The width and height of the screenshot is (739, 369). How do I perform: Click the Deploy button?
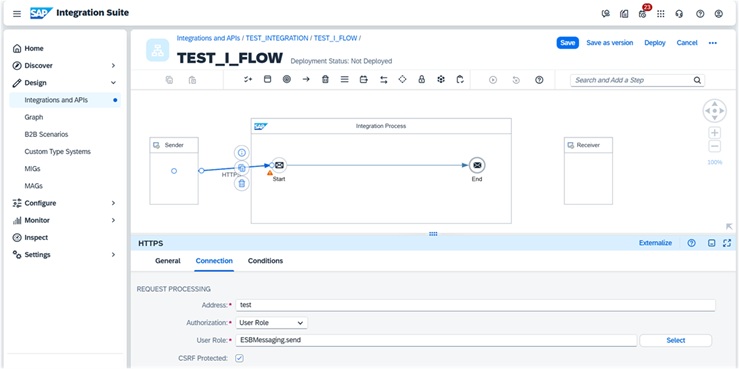click(655, 43)
